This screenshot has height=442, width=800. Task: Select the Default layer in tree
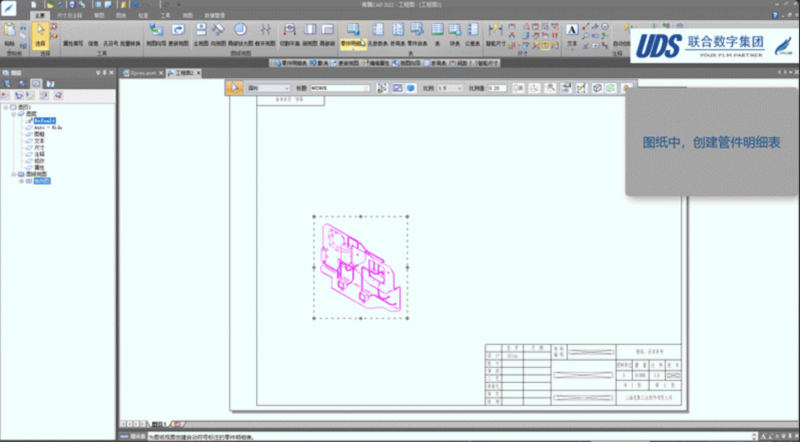tap(43, 120)
